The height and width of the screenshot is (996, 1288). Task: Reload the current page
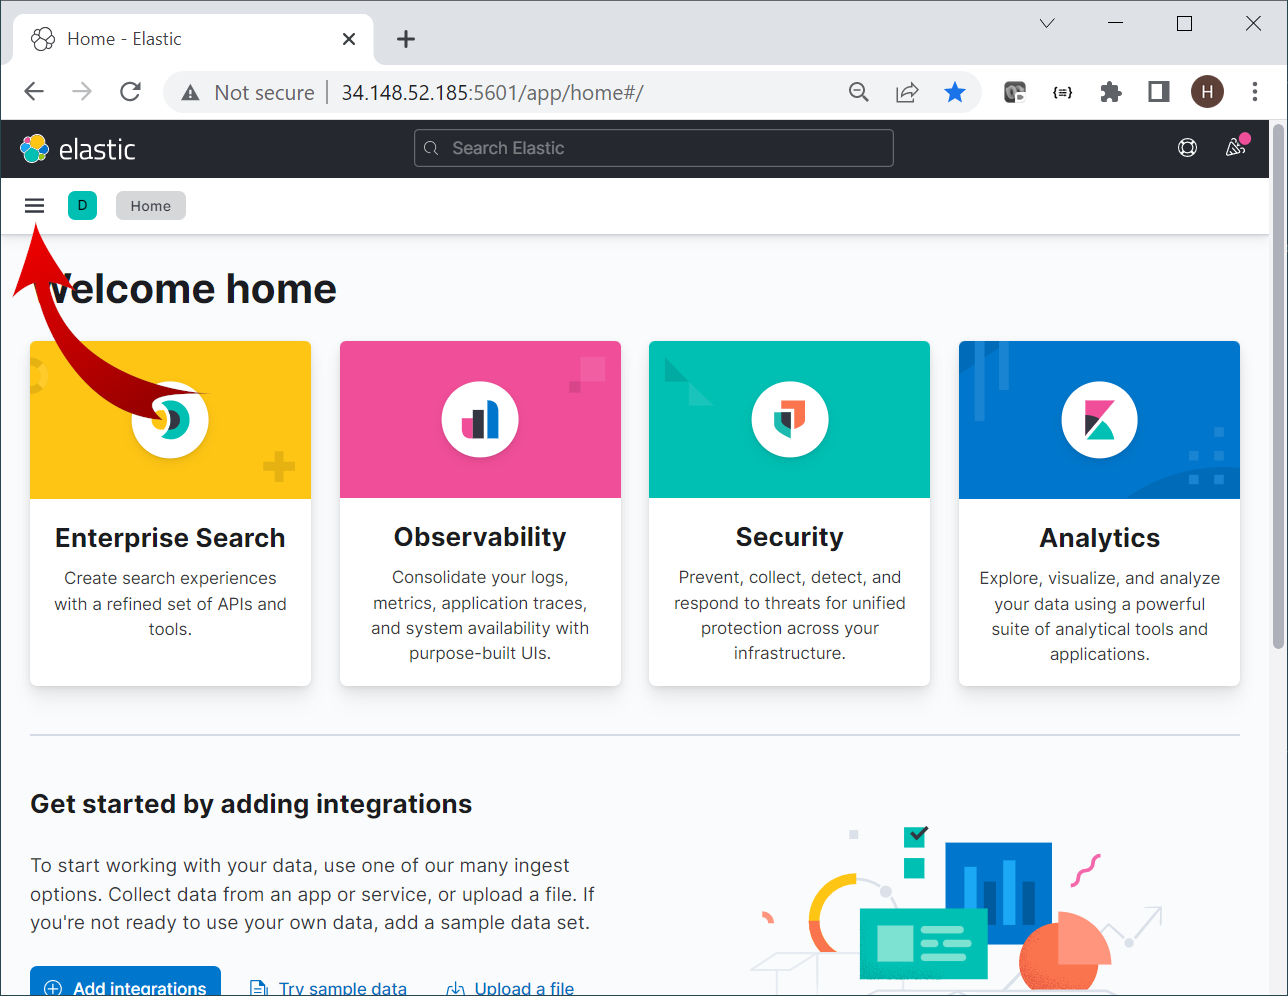[130, 91]
